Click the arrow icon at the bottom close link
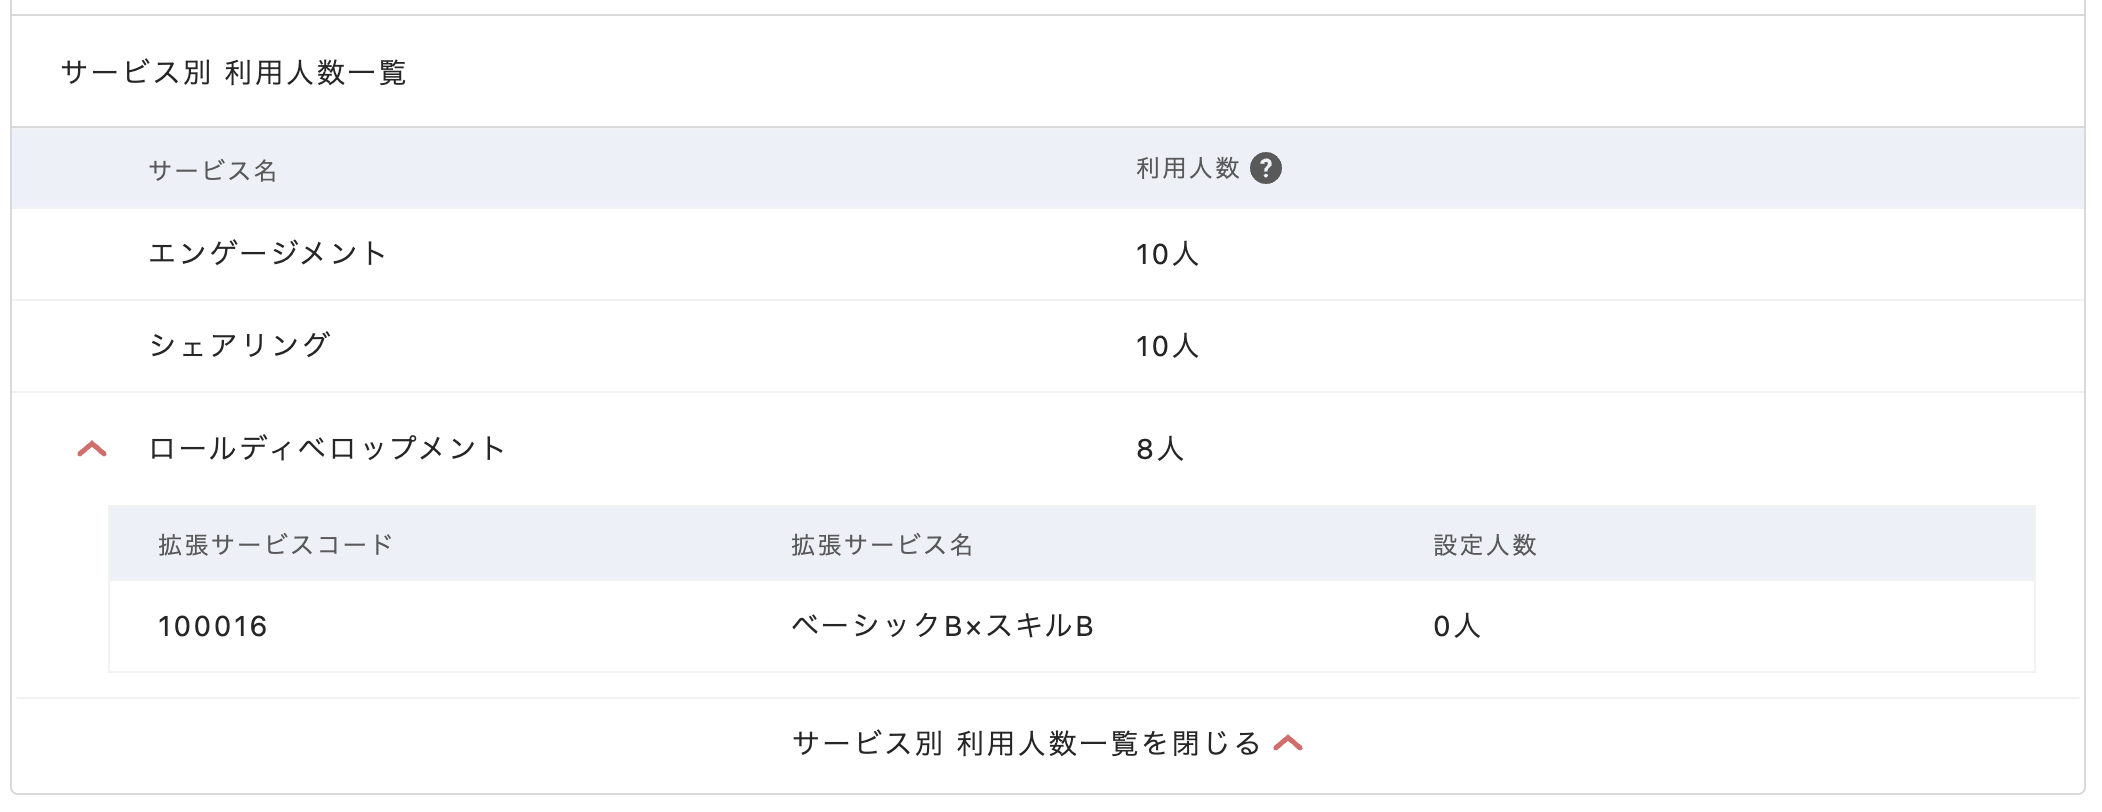Image resolution: width=2102 pixels, height=812 pixels. pos(1288,740)
